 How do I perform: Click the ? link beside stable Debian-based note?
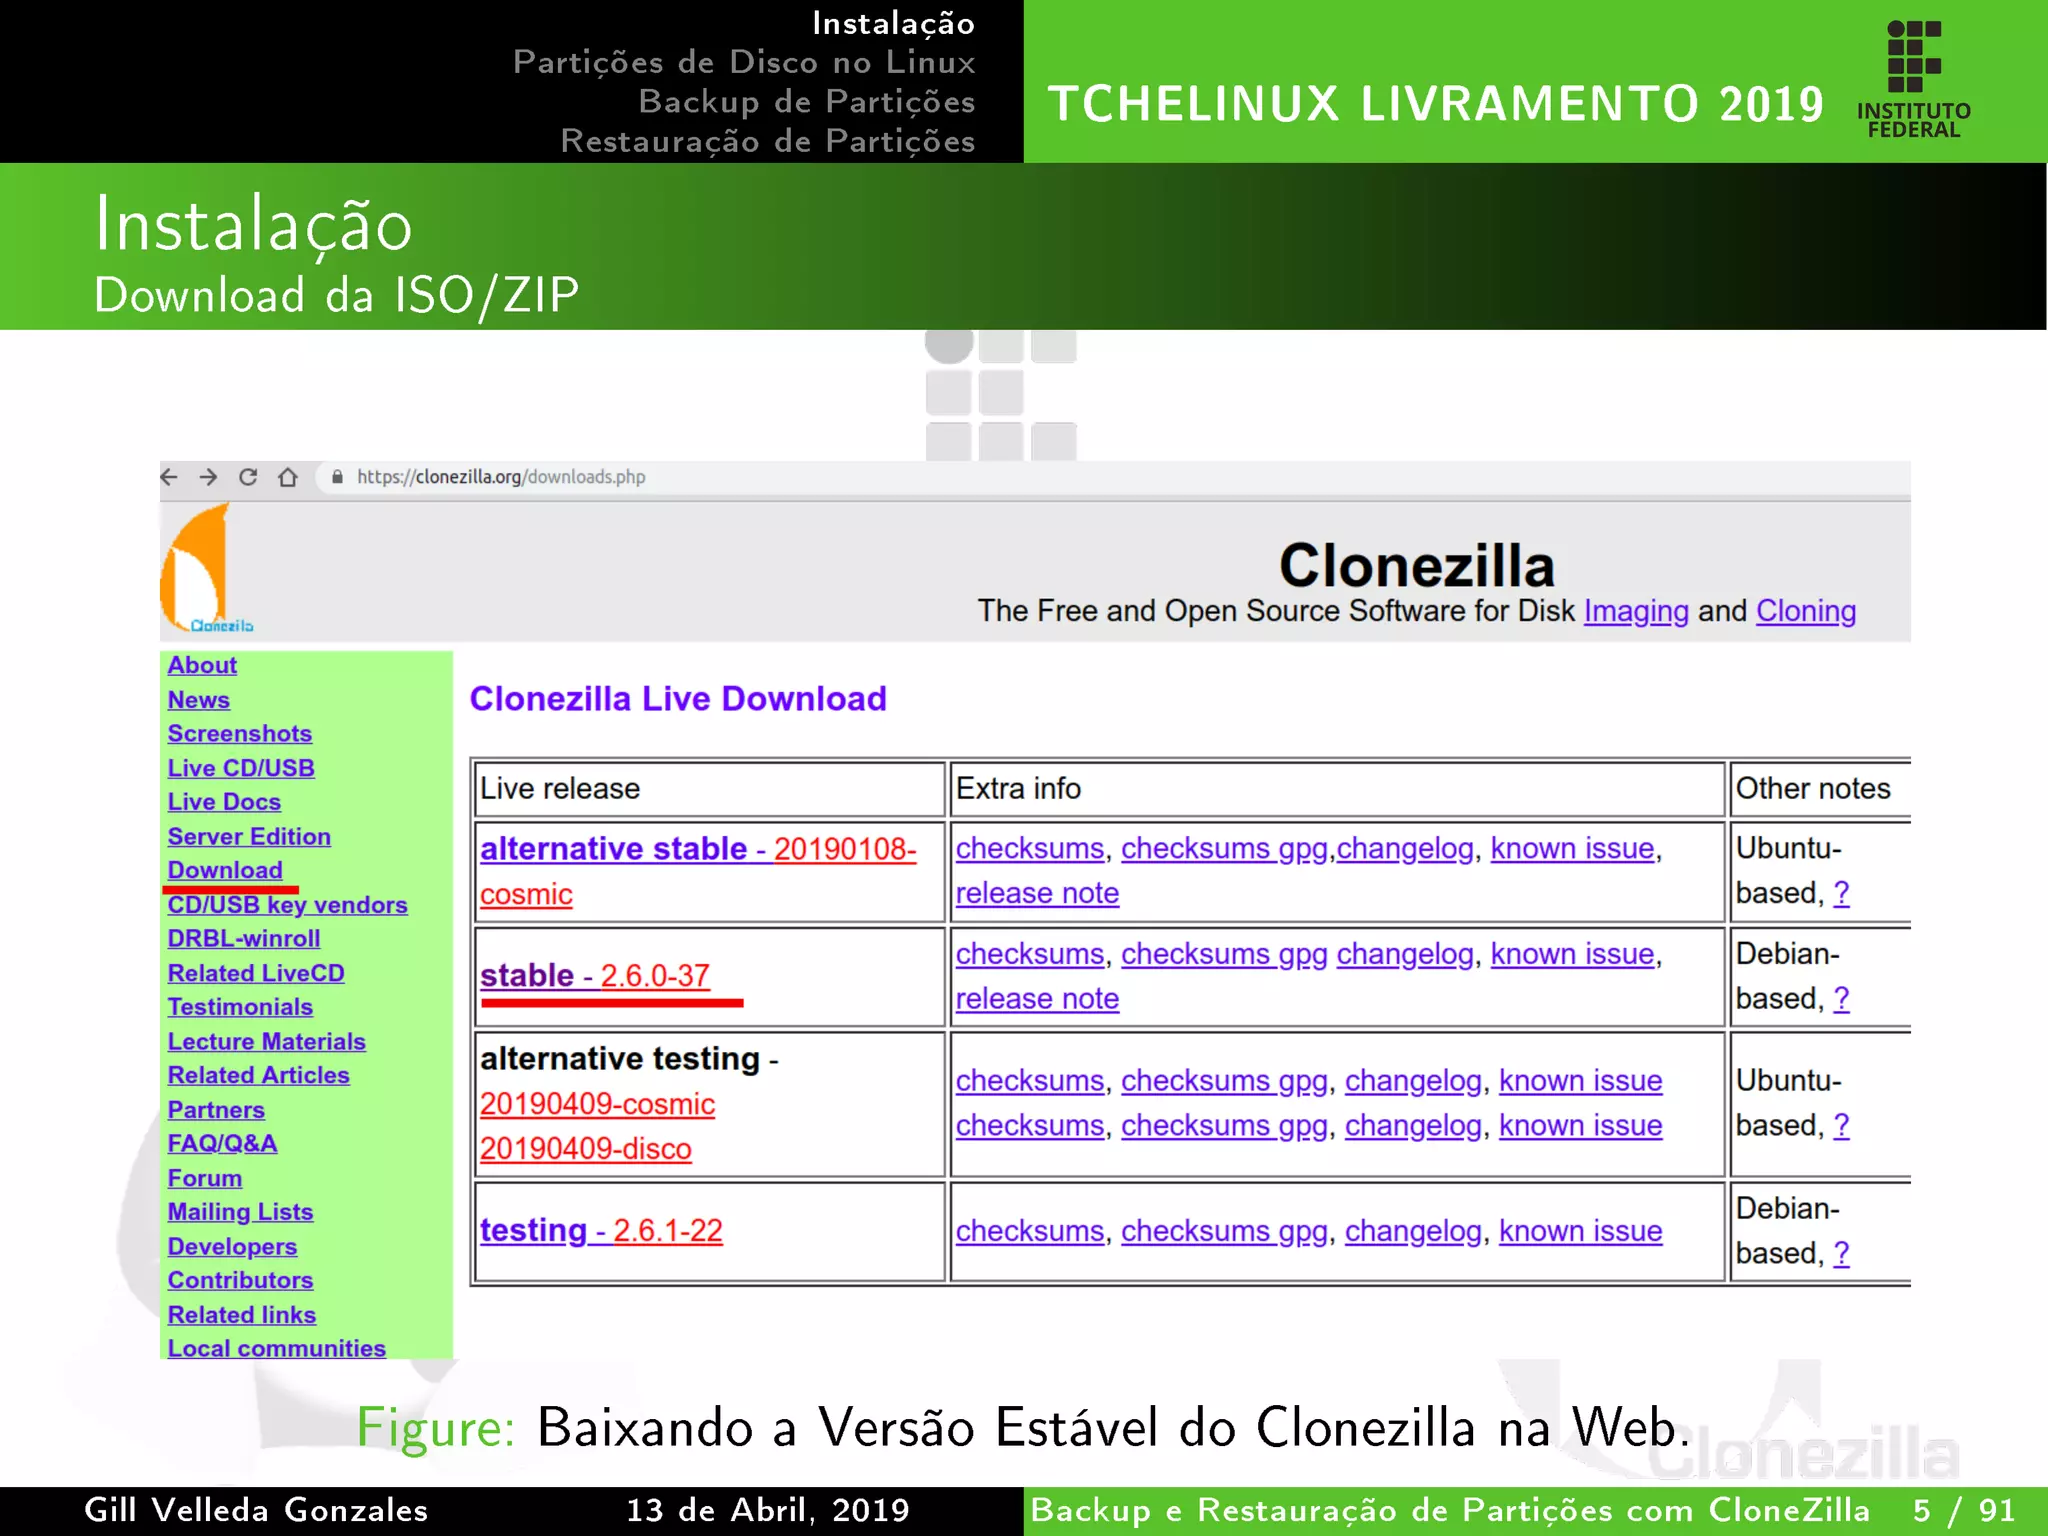coord(1841,998)
